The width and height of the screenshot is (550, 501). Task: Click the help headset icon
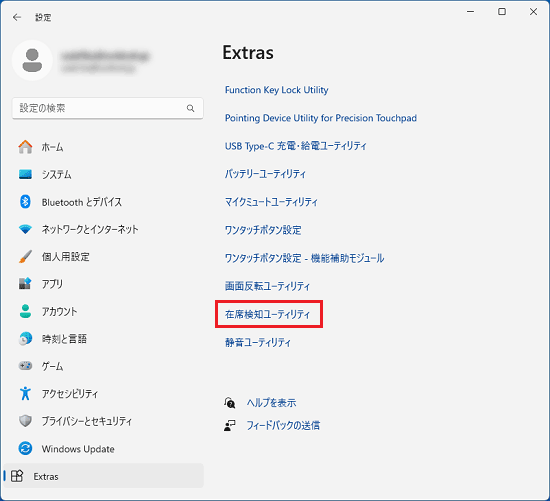click(230, 403)
